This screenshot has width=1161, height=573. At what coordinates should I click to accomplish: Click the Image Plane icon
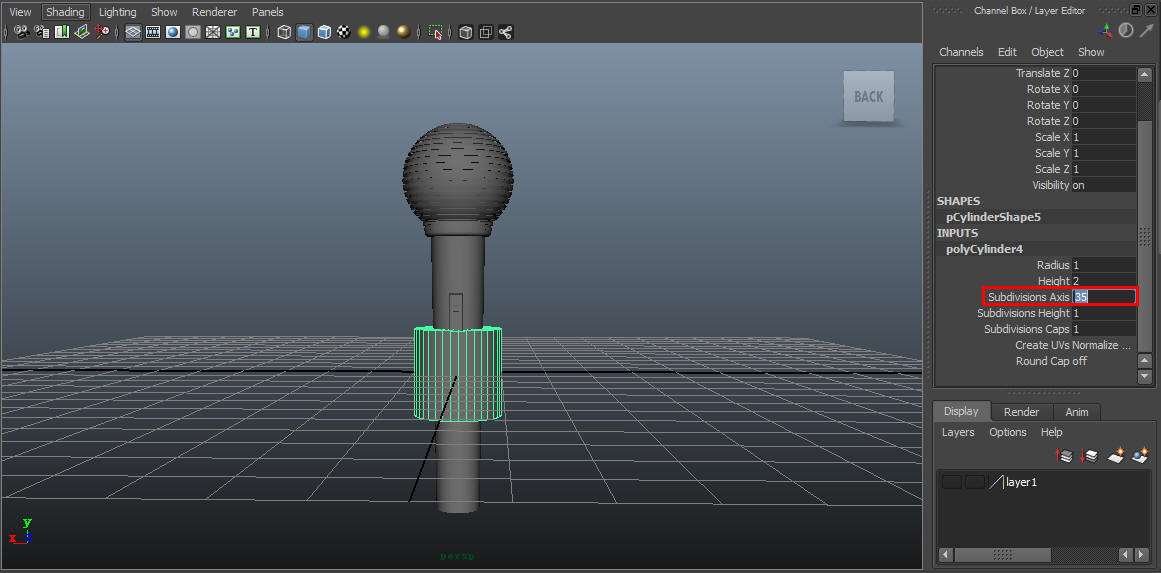pyautogui.click(x=82, y=32)
